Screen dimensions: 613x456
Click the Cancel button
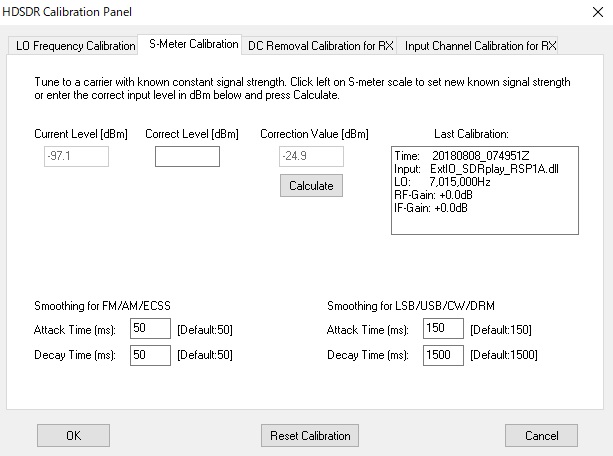point(541,436)
